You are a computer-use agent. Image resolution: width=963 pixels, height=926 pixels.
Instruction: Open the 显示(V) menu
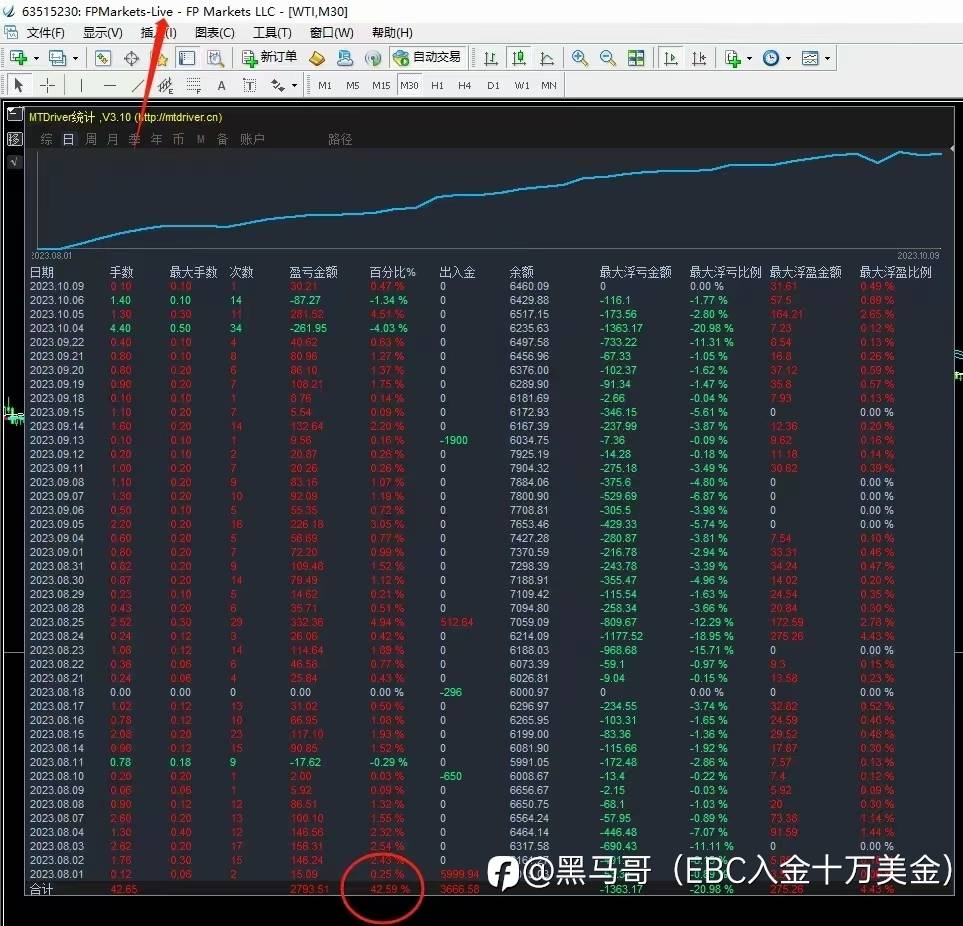(103, 33)
